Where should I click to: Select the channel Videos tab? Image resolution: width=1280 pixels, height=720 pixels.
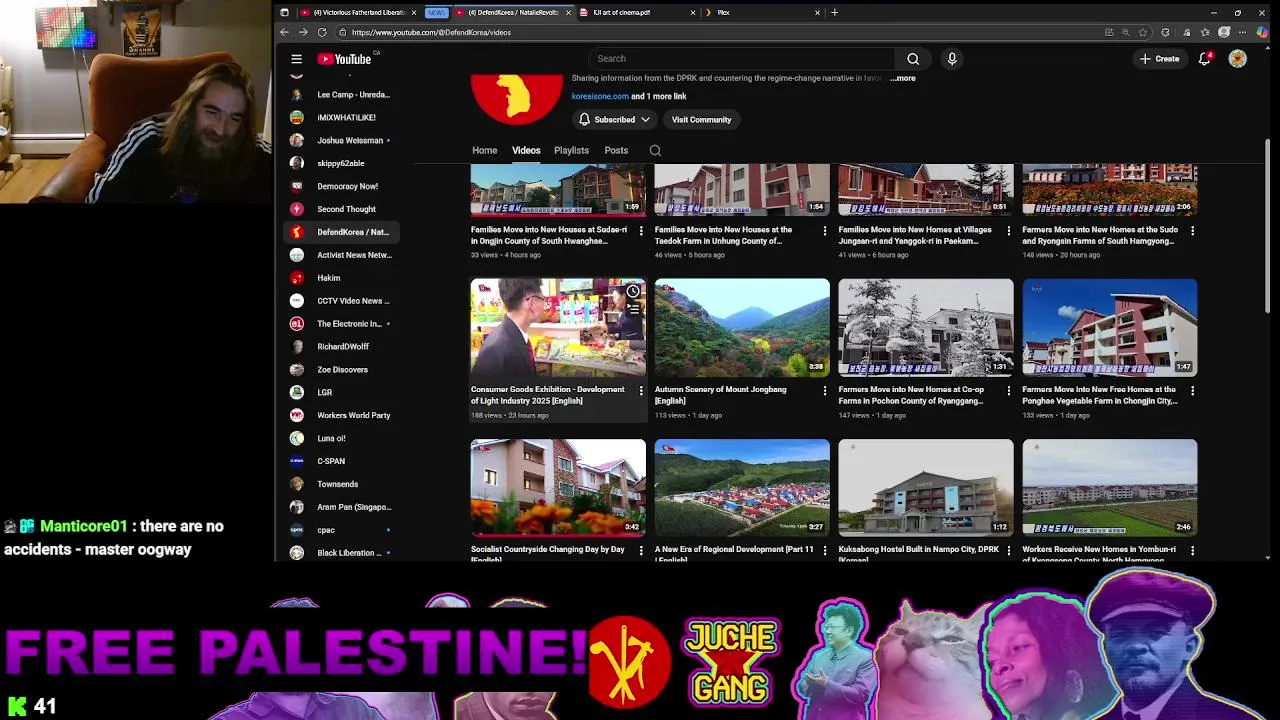pyautogui.click(x=526, y=150)
